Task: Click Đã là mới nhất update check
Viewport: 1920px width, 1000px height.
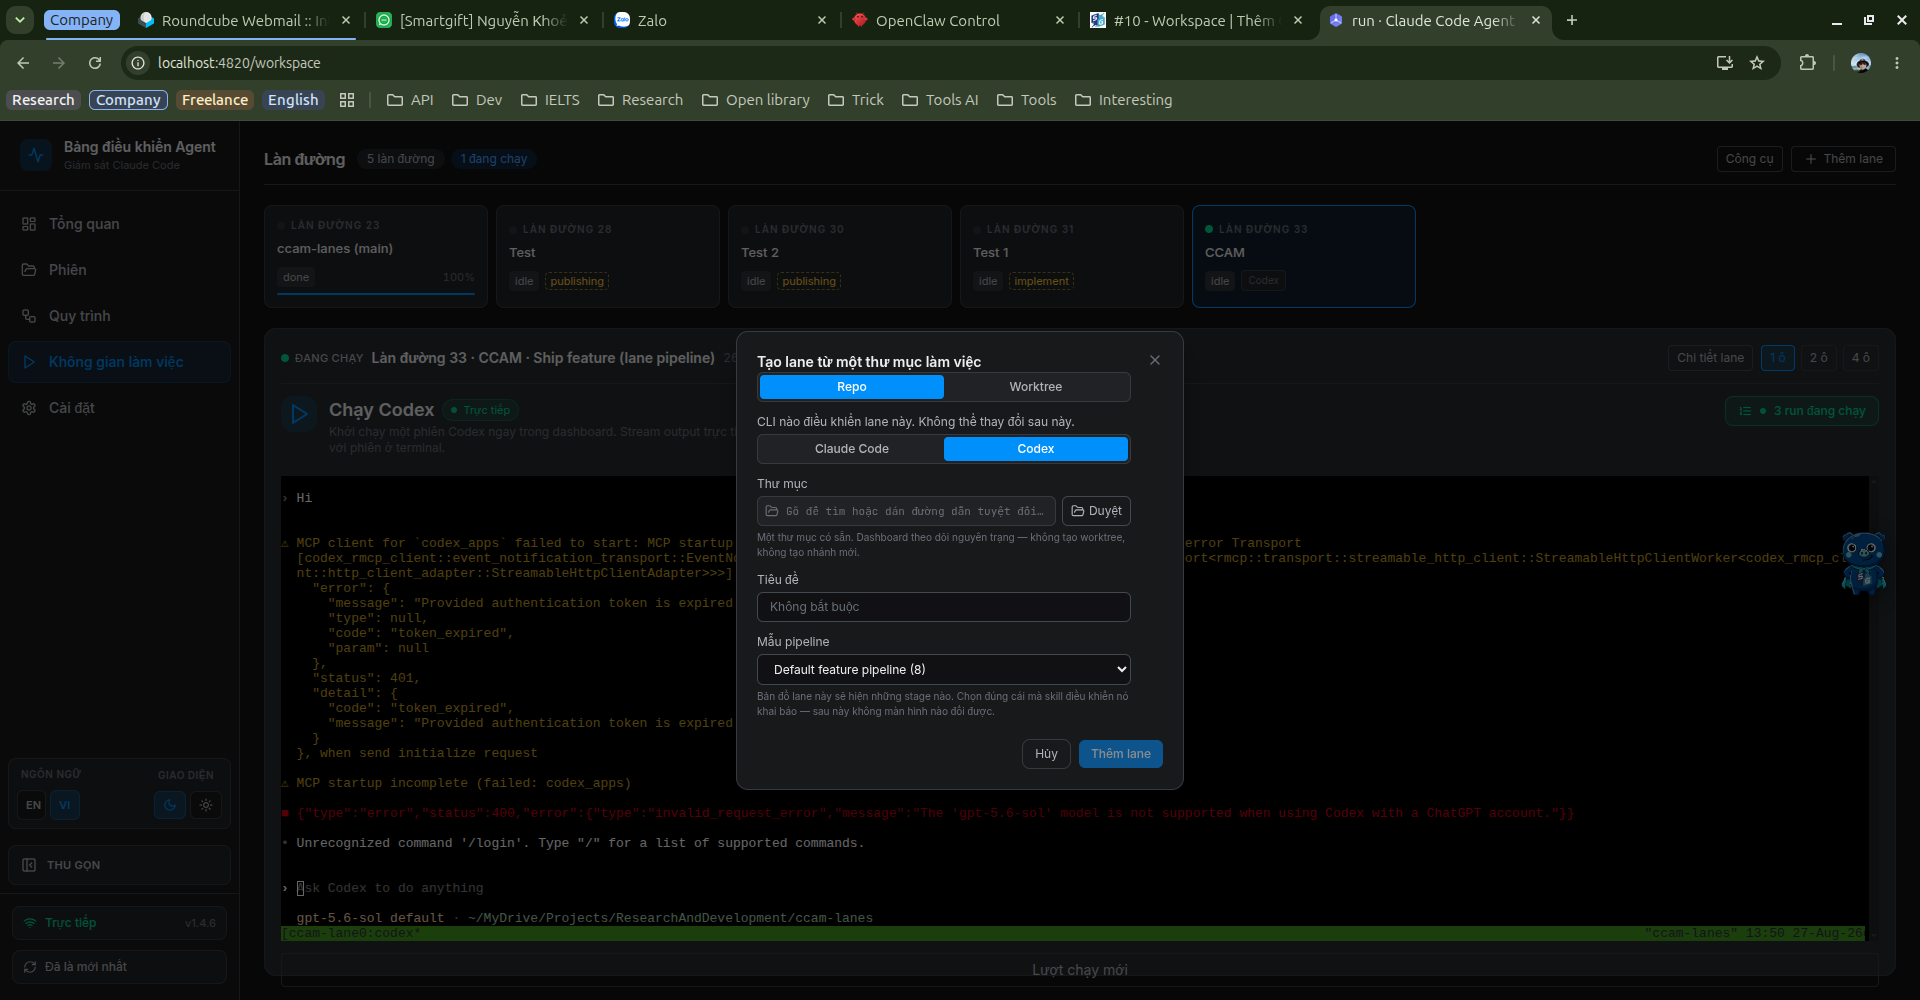Action: 119,967
